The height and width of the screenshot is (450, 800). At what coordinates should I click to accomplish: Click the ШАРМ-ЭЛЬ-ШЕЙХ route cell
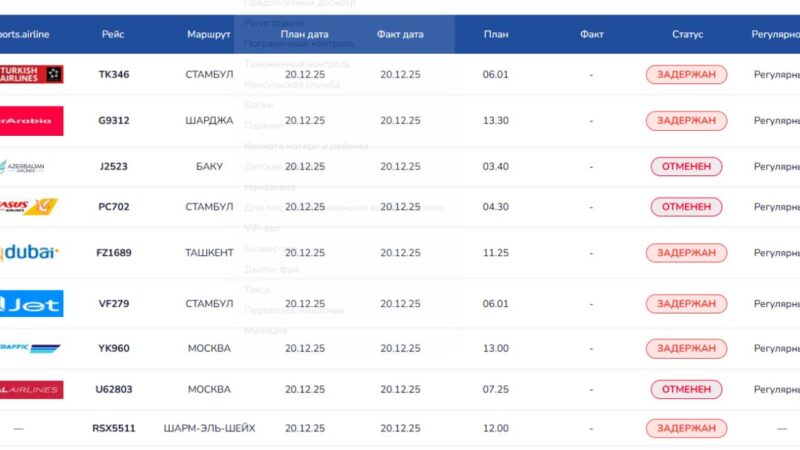pos(209,428)
